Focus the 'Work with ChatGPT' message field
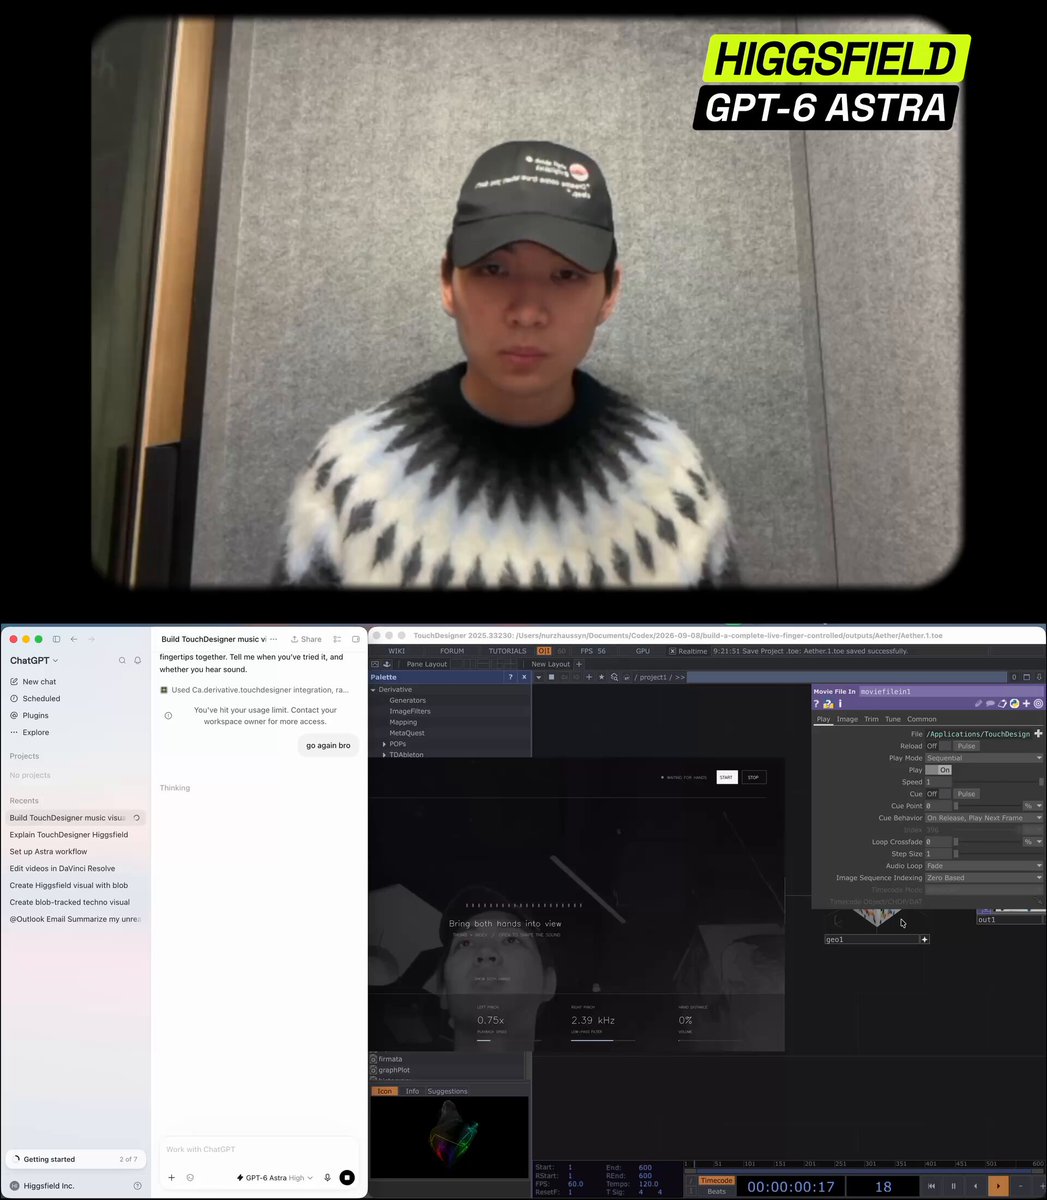The height and width of the screenshot is (1200, 1047). [258, 1149]
